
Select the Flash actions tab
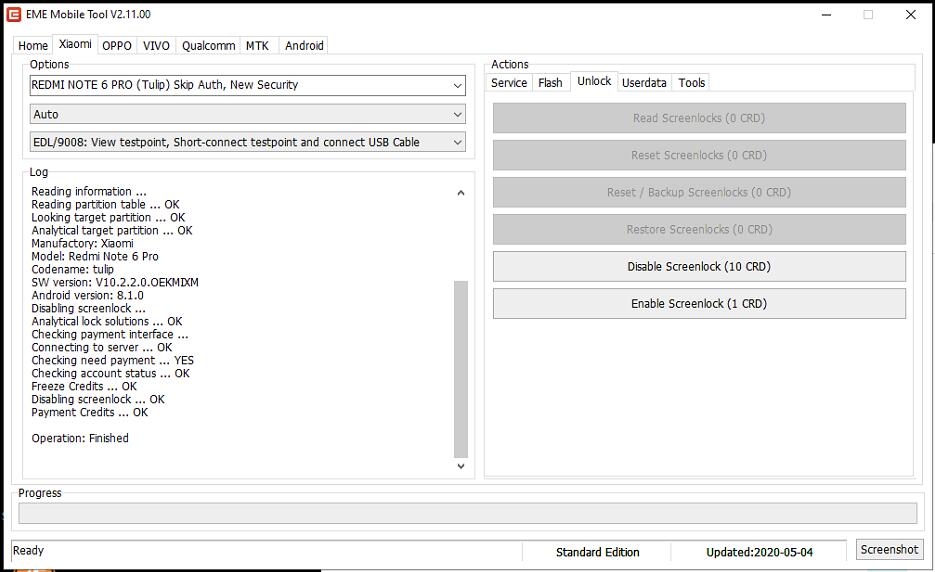point(550,82)
